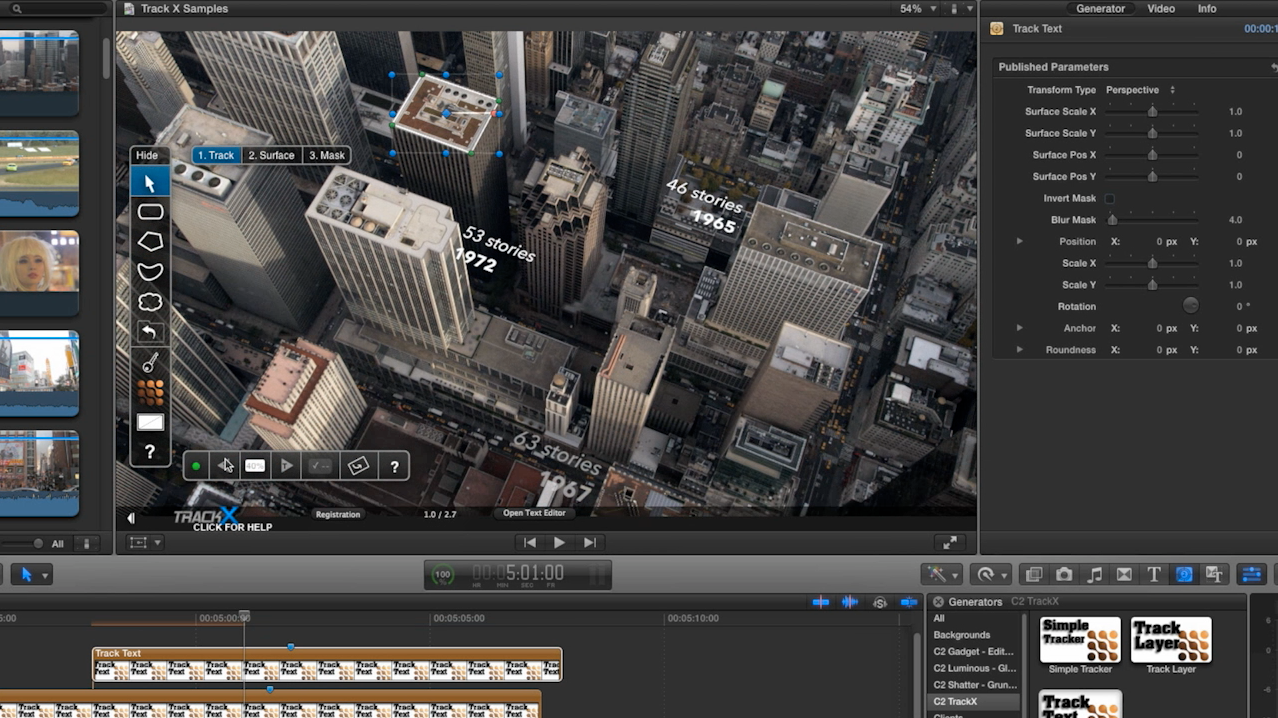Switch to the 2. Surface tab
1278x718 pixels.
[271, 155]
